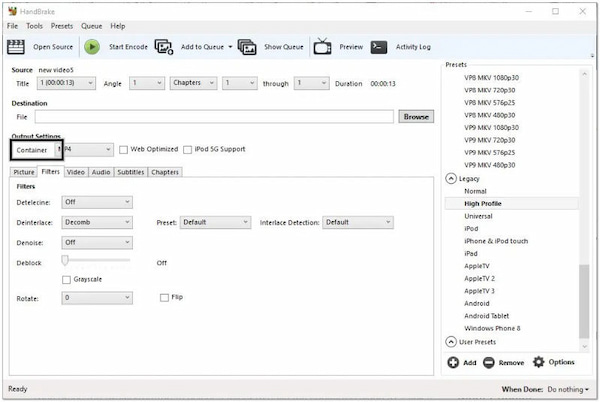Click the Open Source label
Image resolution: width=600 pixels, height=402 pixels.
(53, 47)
